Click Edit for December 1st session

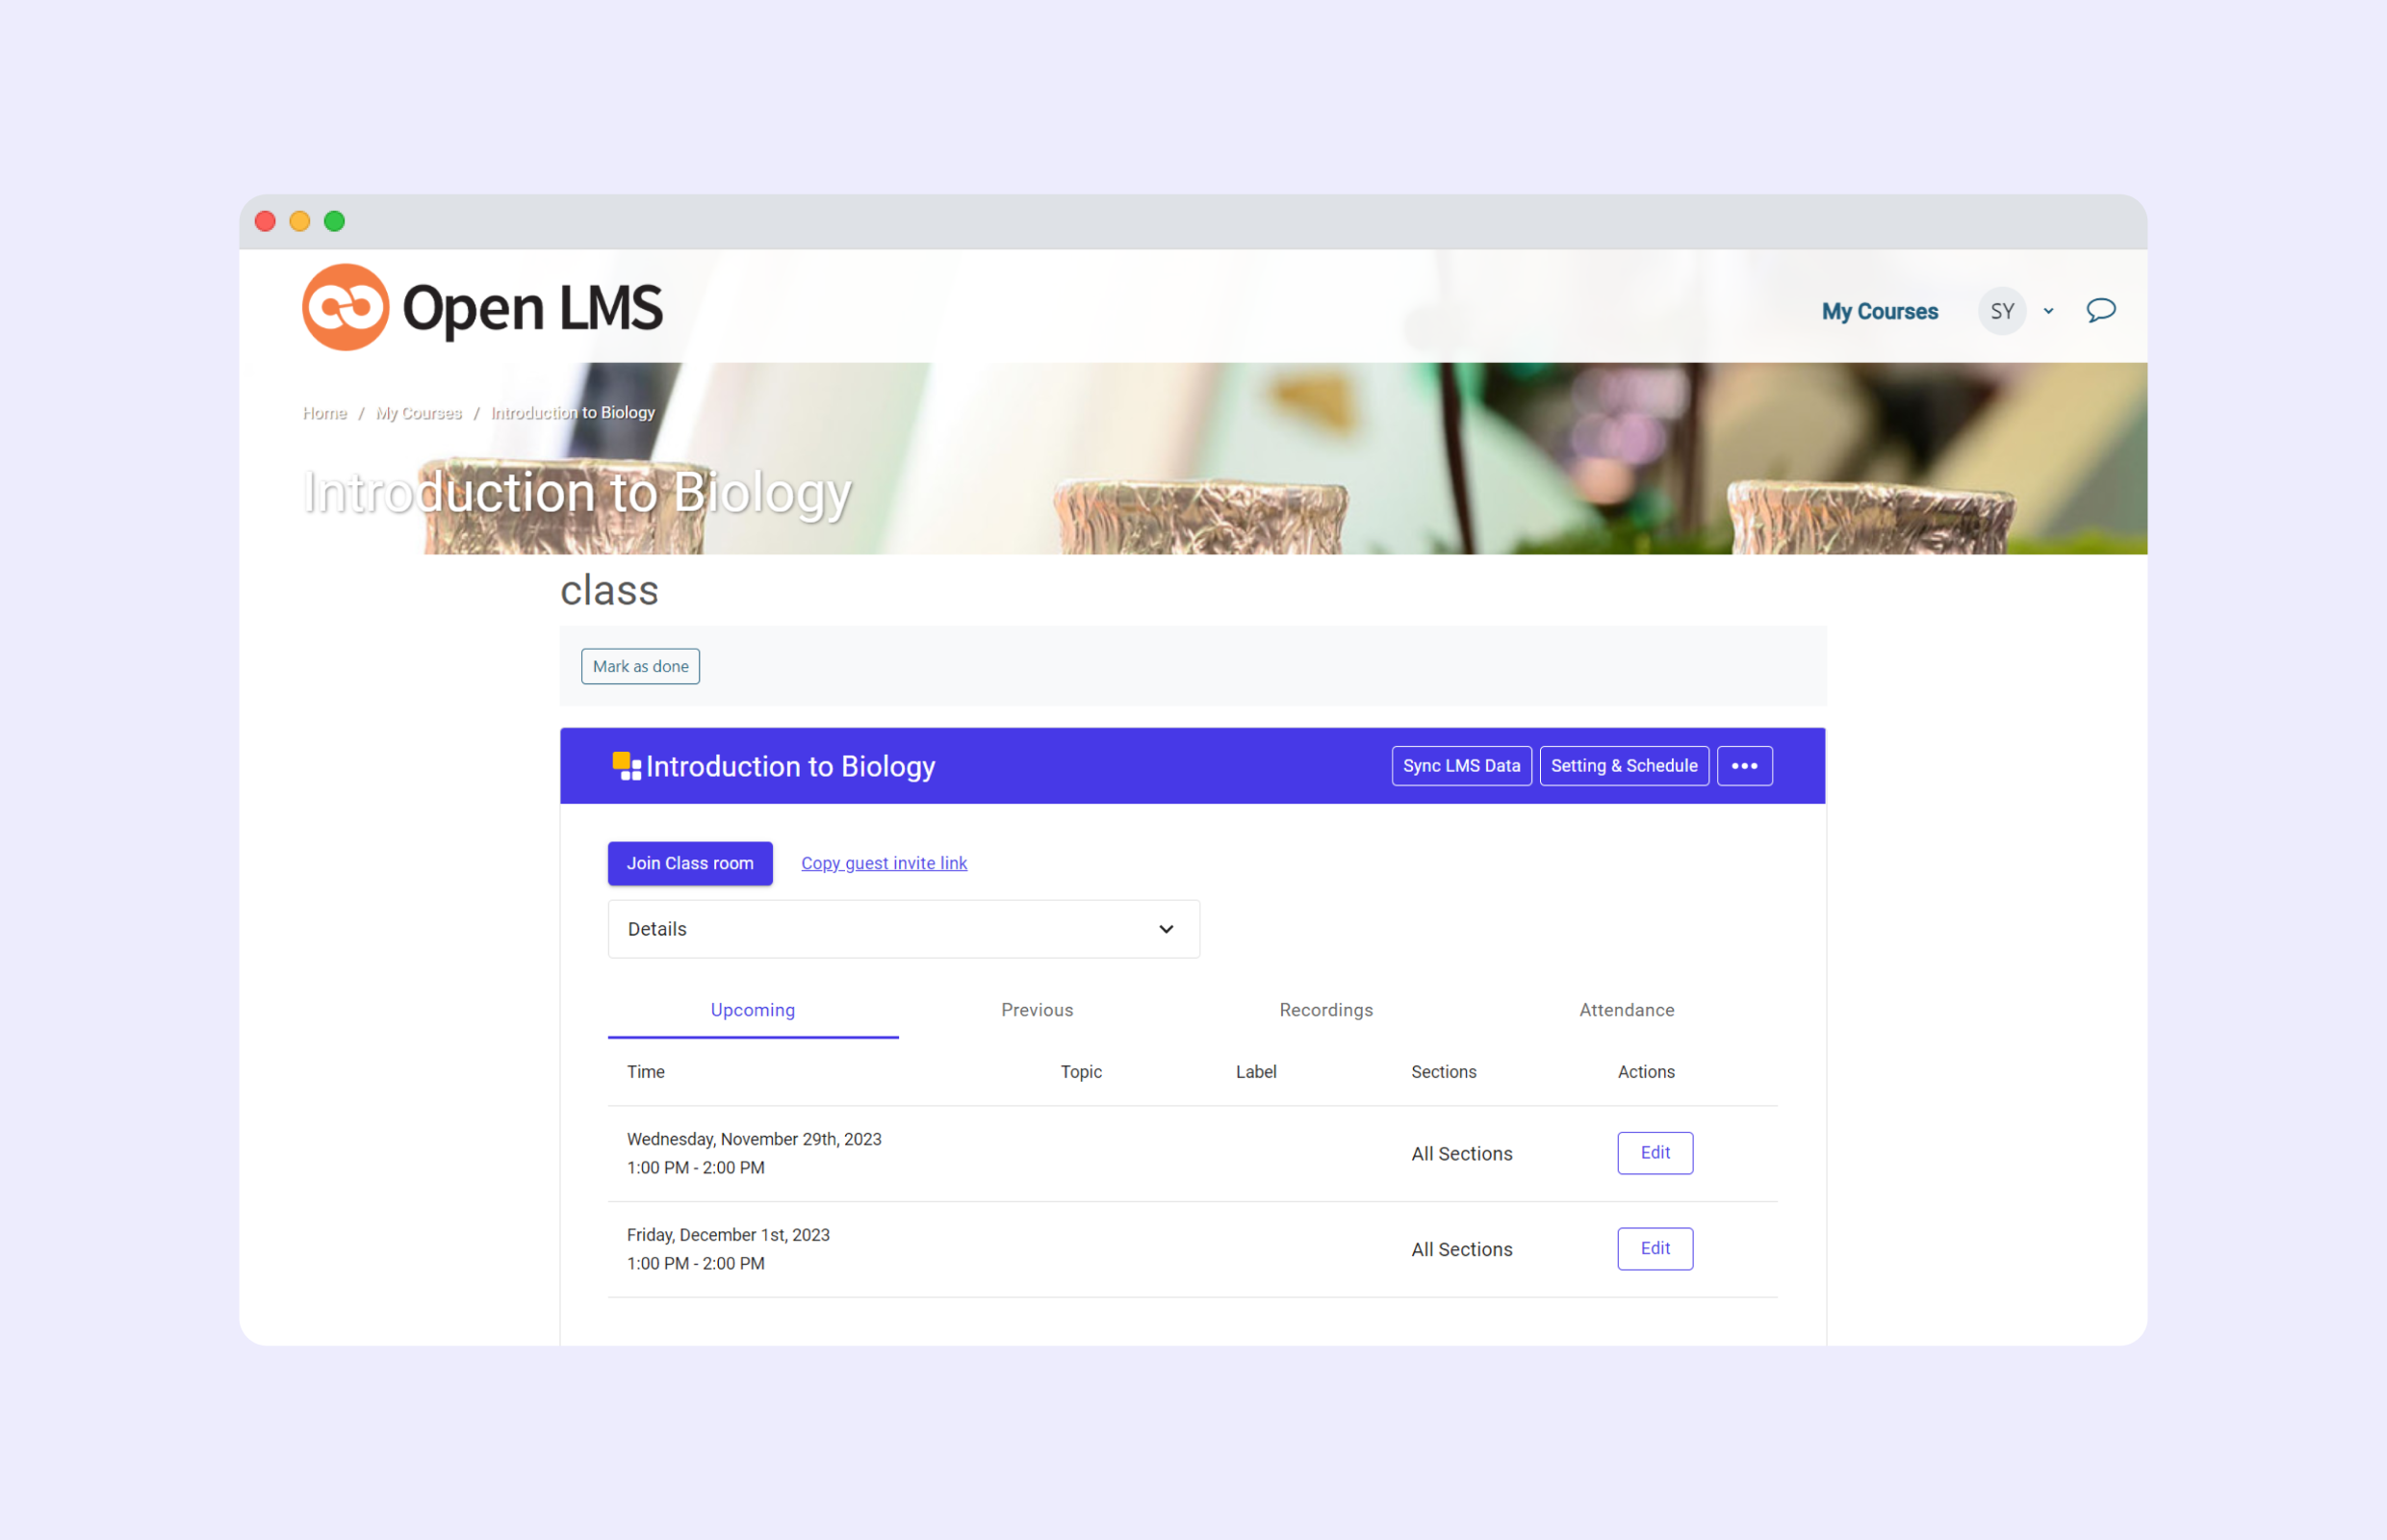click(1653, 1247)
